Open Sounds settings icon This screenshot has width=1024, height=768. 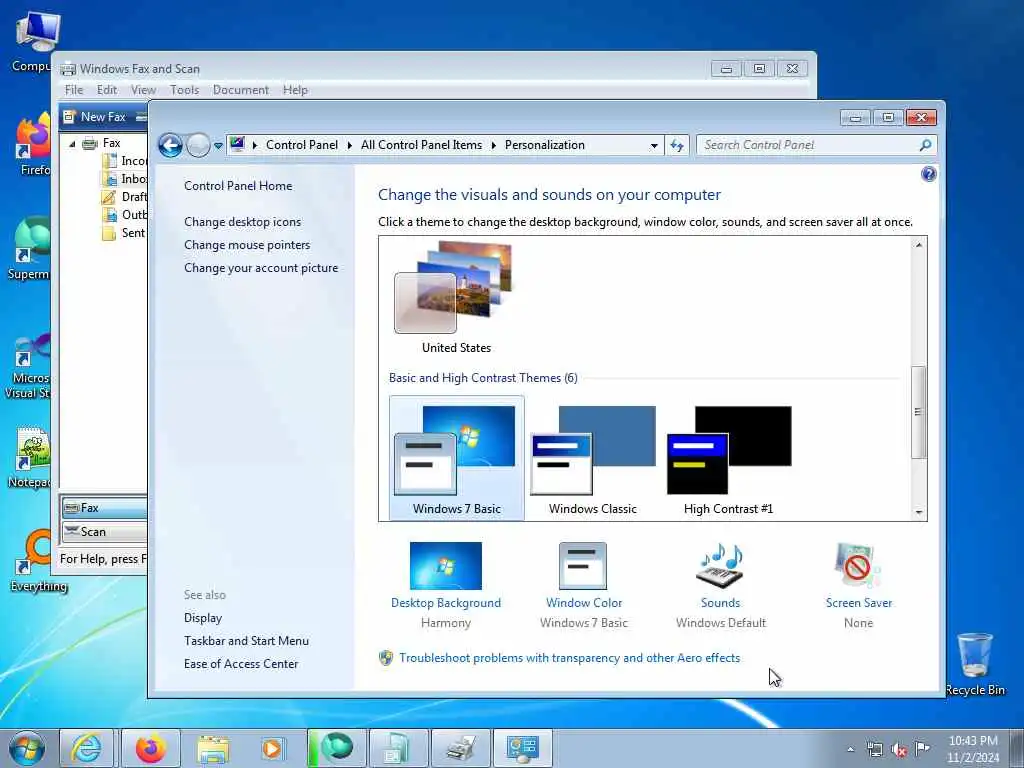(720, 566)
